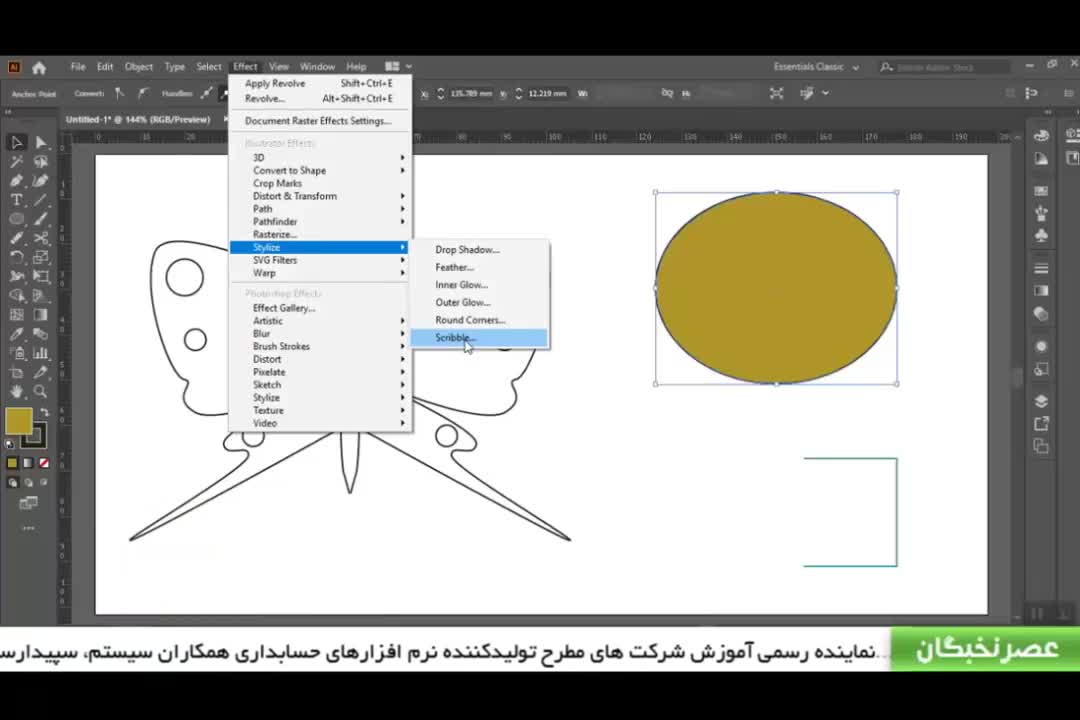Select the Pen tool

[x=17, y=181]
